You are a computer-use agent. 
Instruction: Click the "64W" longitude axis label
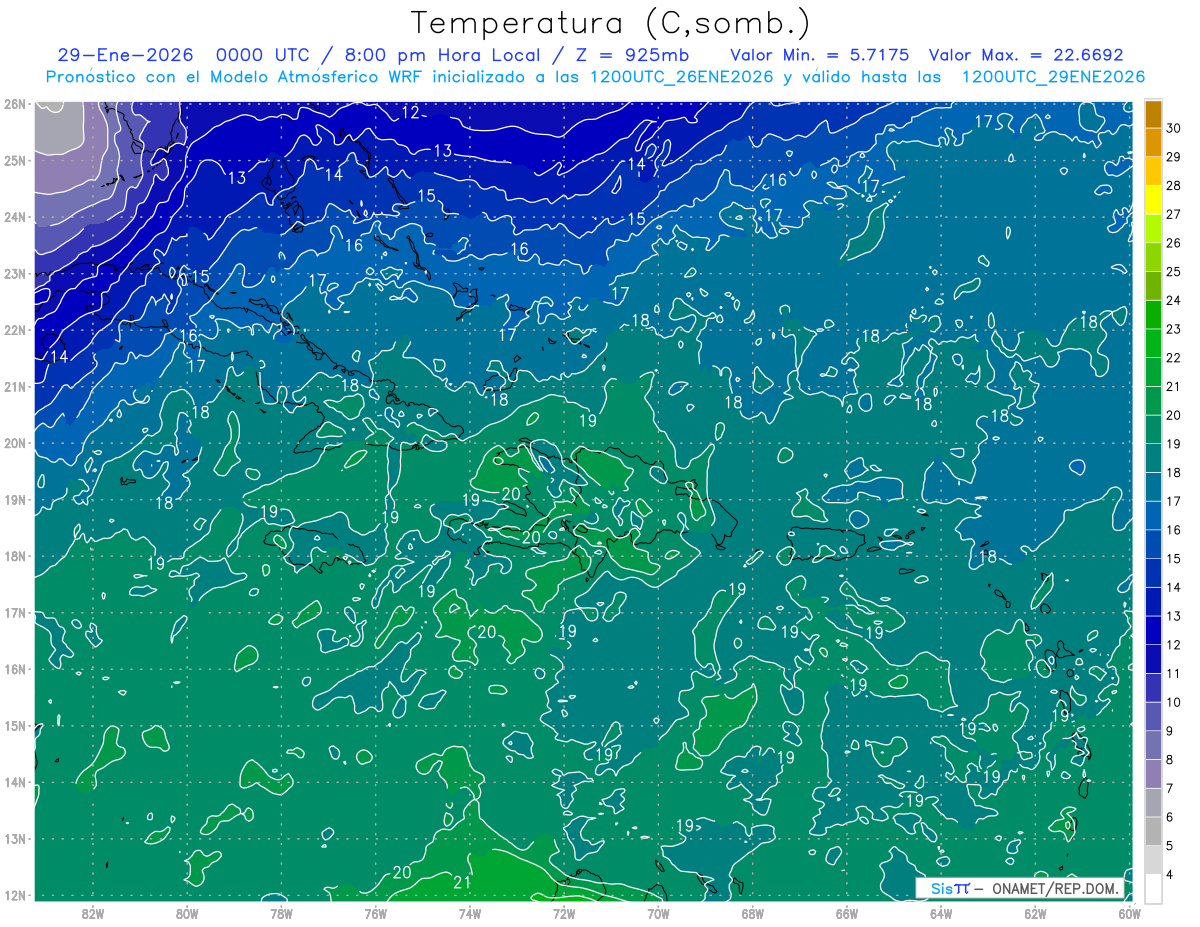tap(941, 914)
